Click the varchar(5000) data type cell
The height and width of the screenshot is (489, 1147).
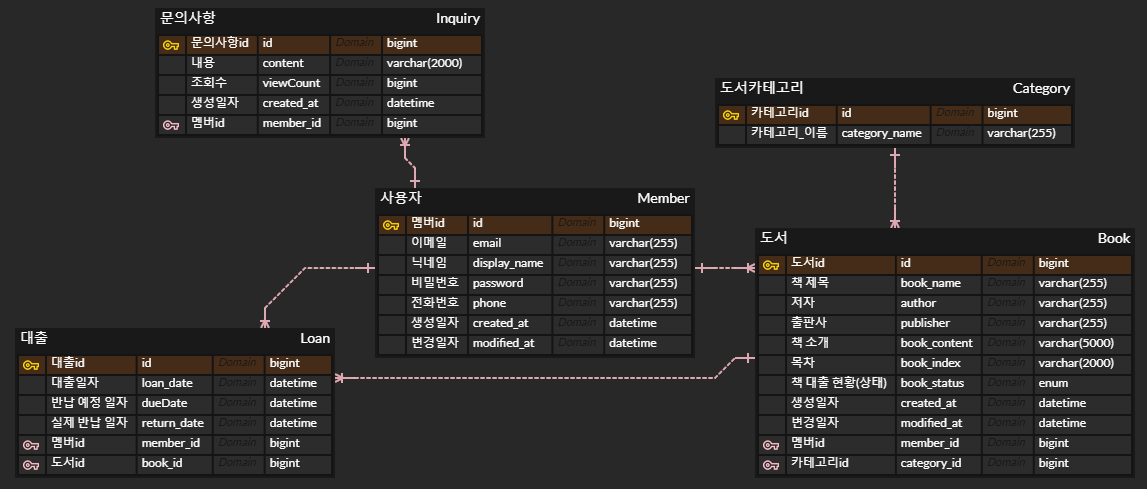coord(1083,343)
